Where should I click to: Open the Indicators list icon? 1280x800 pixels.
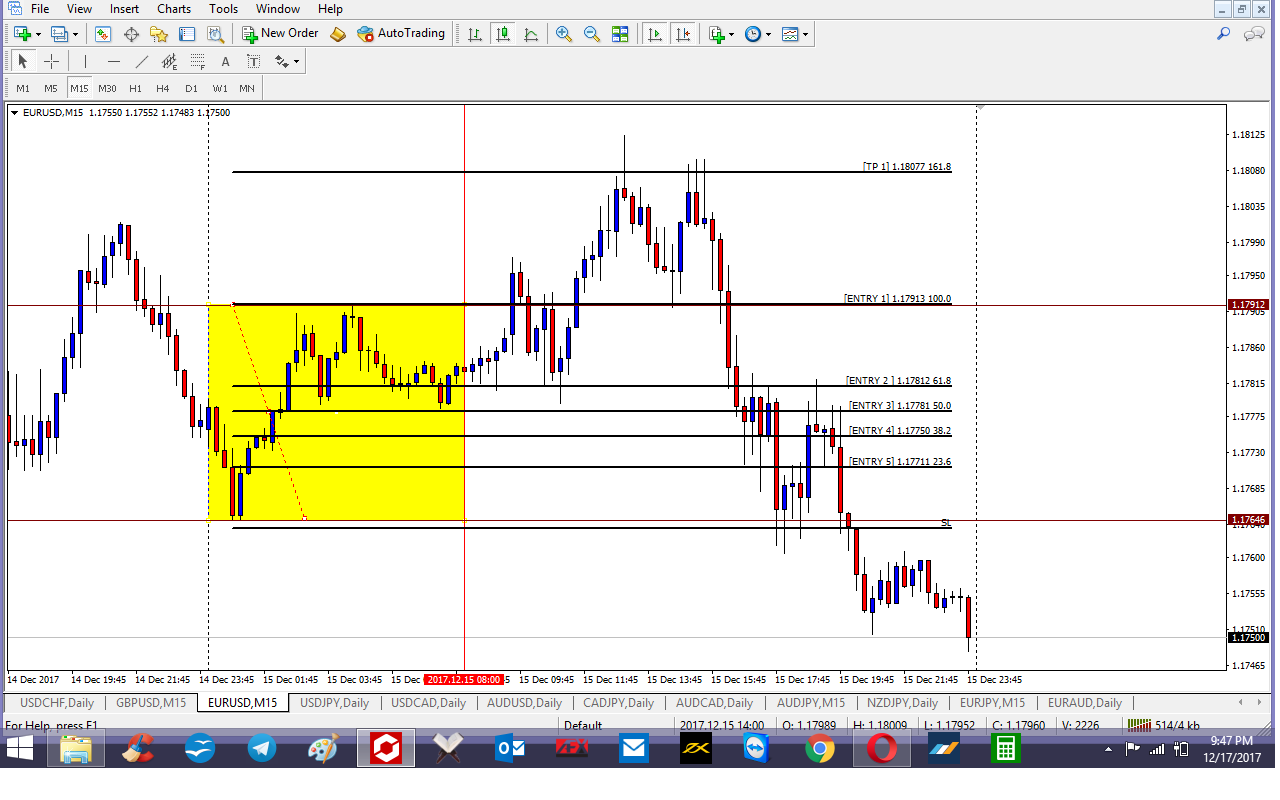(x=717, y=34)
